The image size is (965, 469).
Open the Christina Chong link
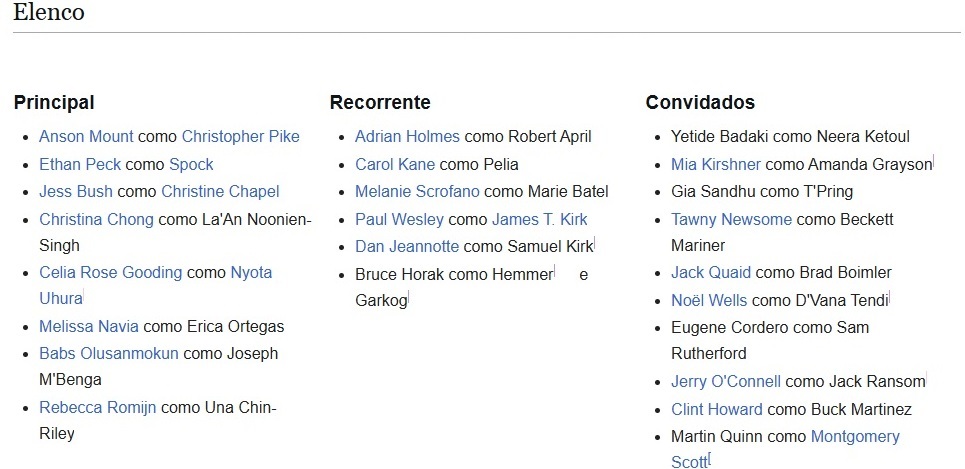coord(96,220)
